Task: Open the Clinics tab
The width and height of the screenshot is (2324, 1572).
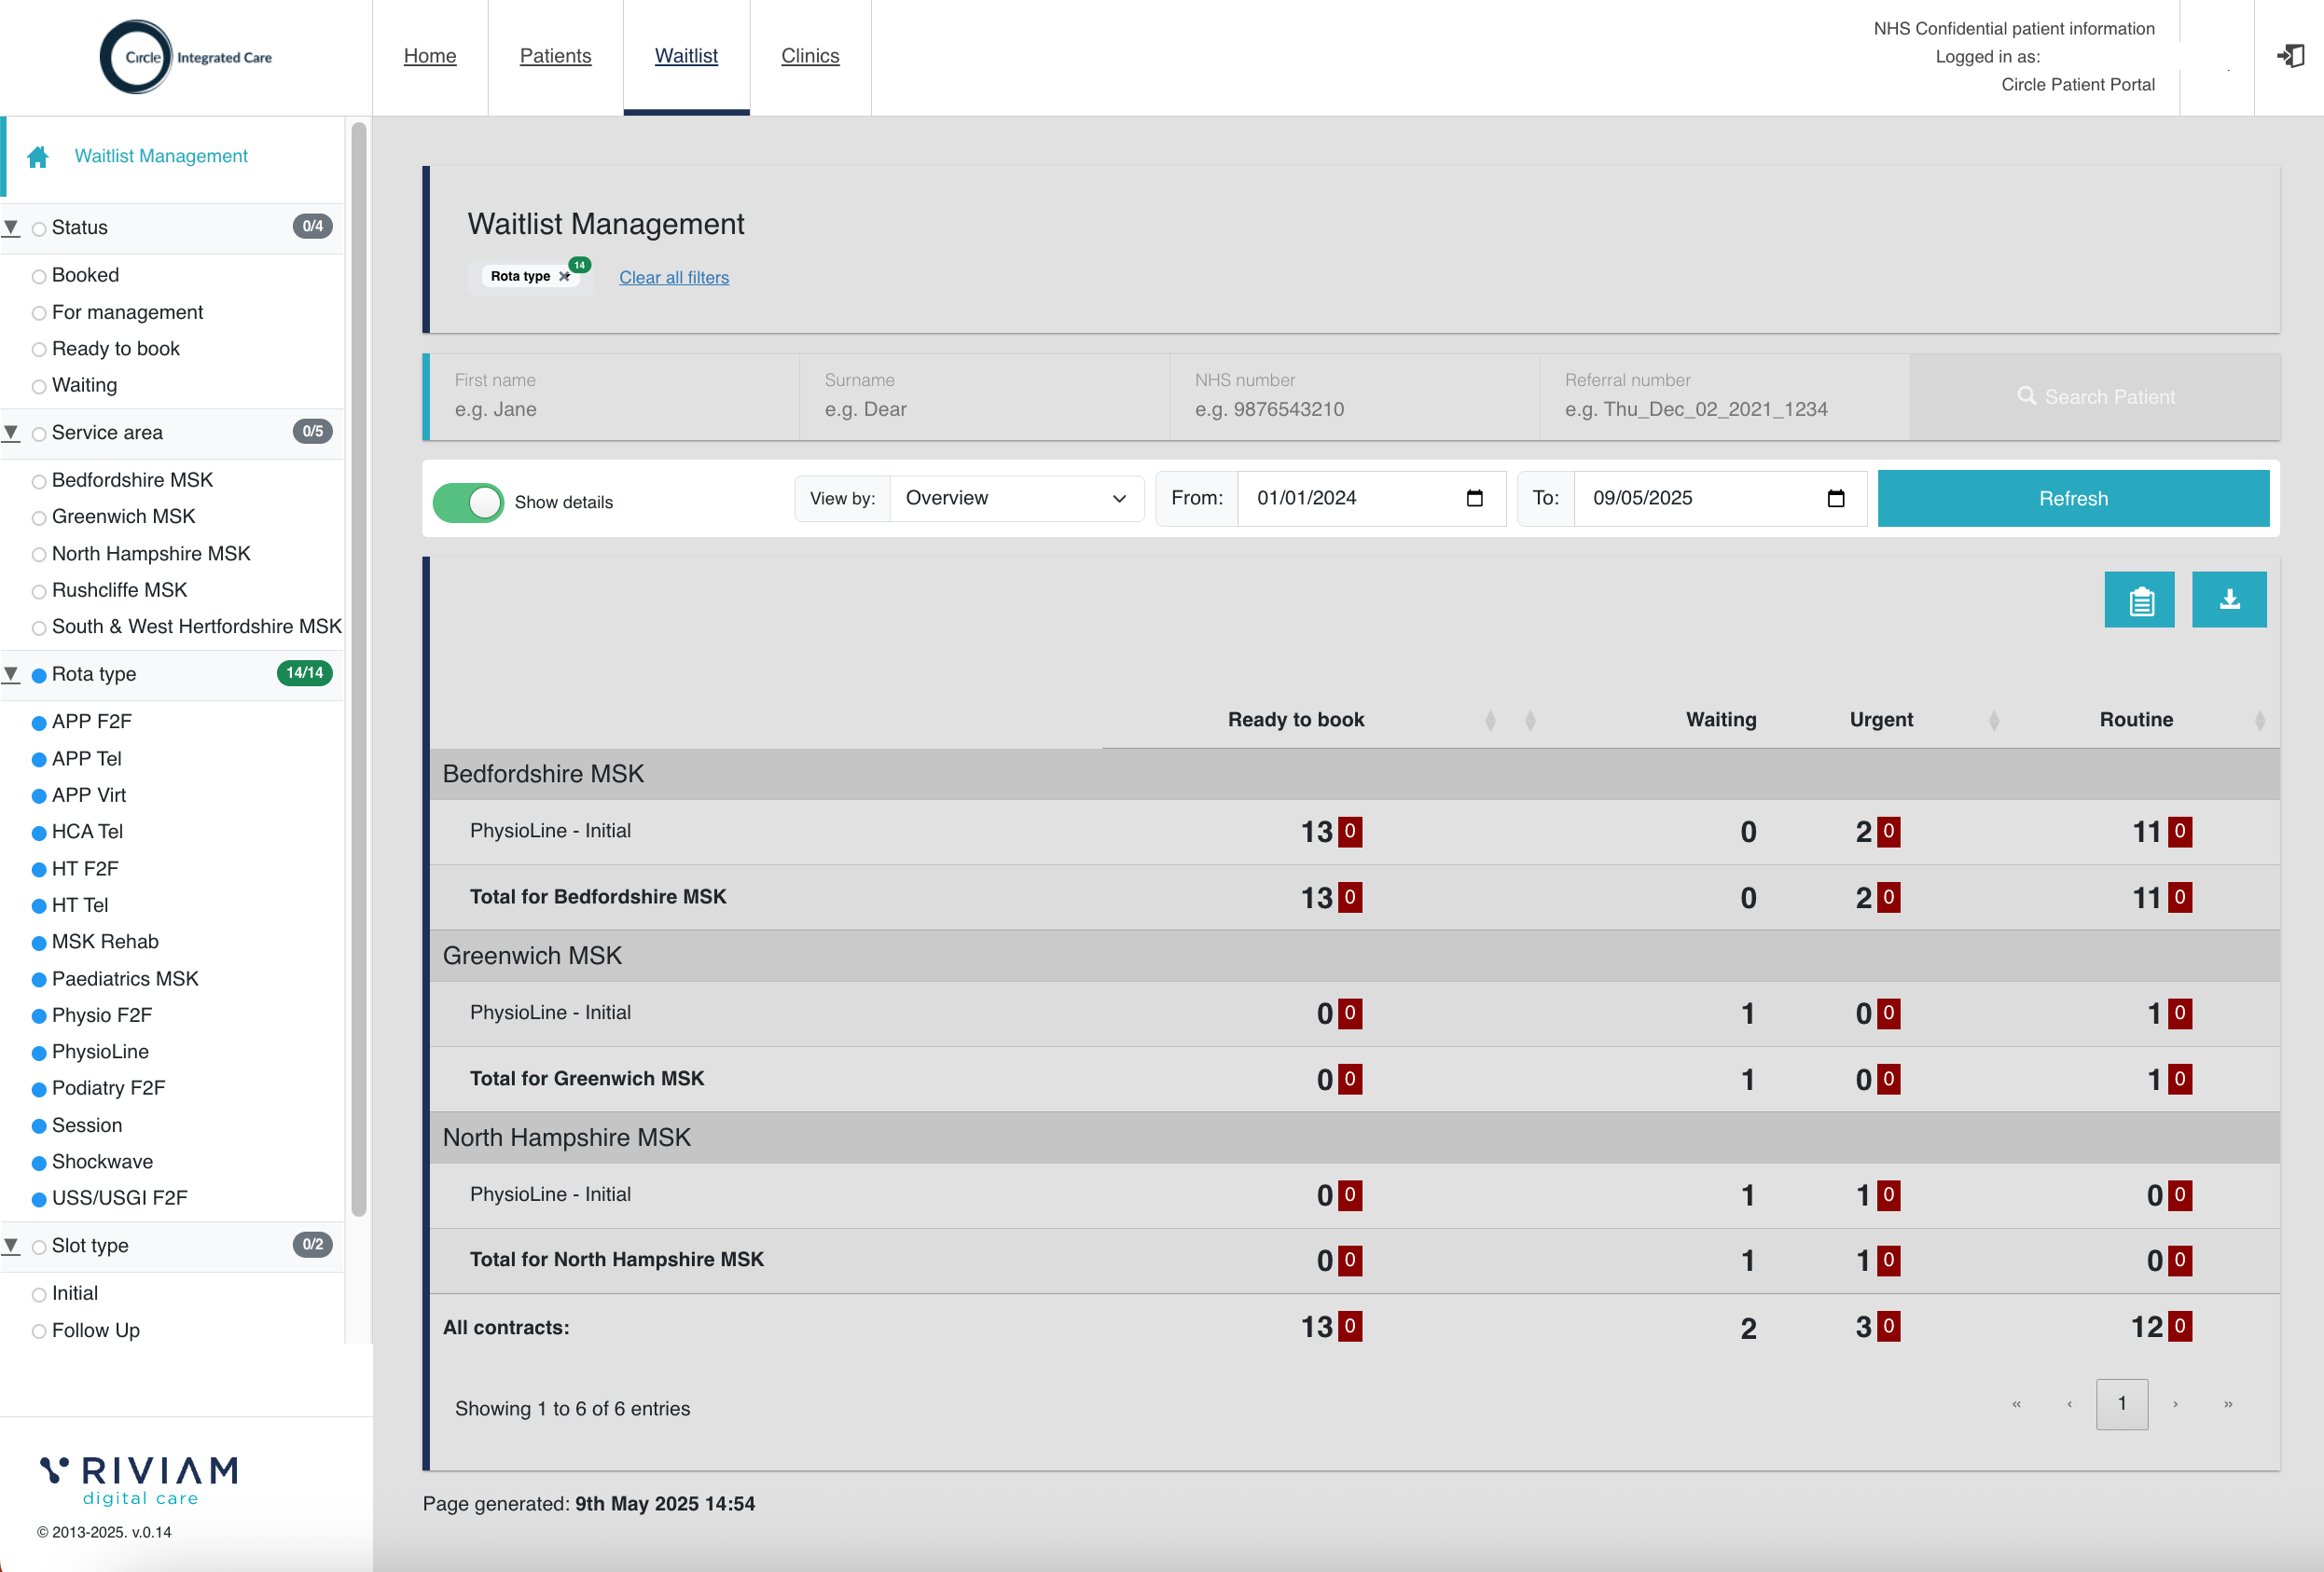Action: [809, 56]
